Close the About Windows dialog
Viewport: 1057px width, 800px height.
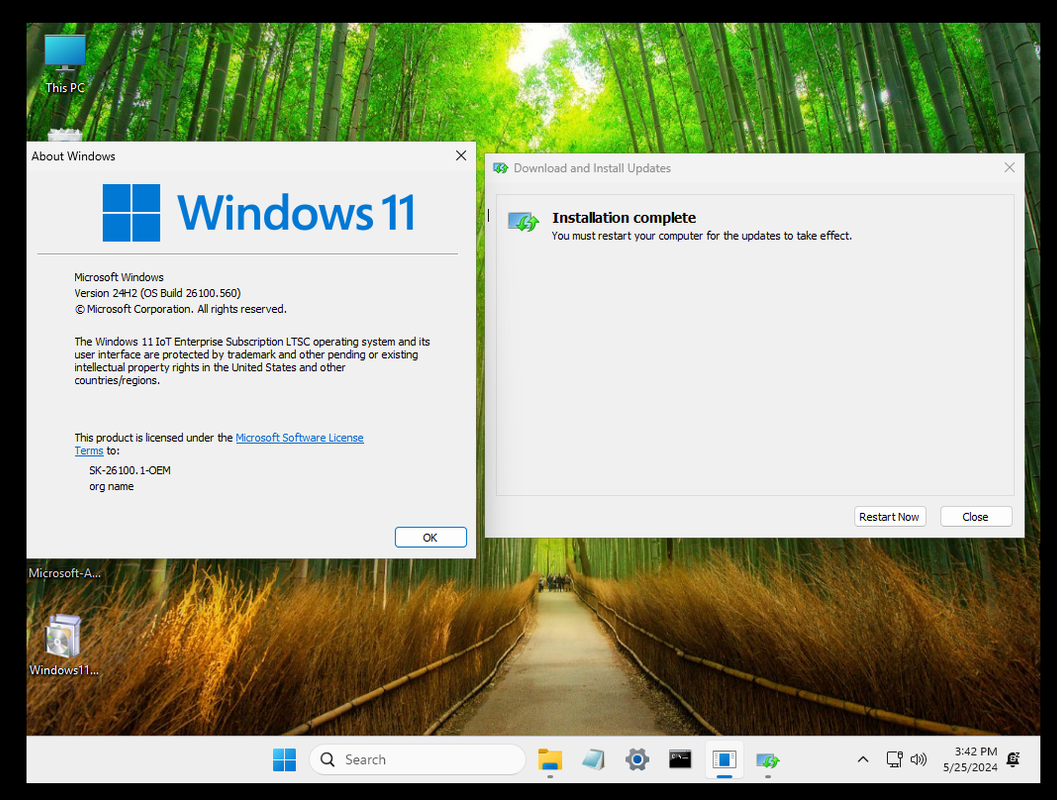point(461,156)
